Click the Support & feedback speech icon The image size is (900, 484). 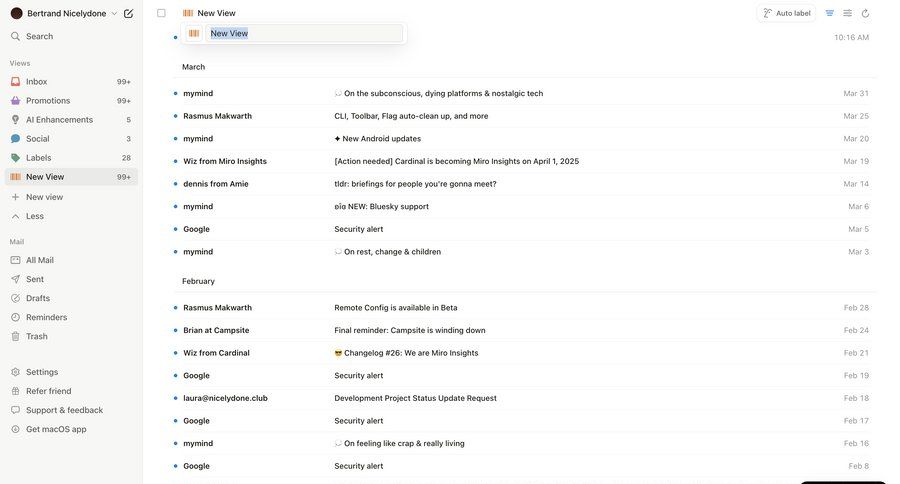15,410
